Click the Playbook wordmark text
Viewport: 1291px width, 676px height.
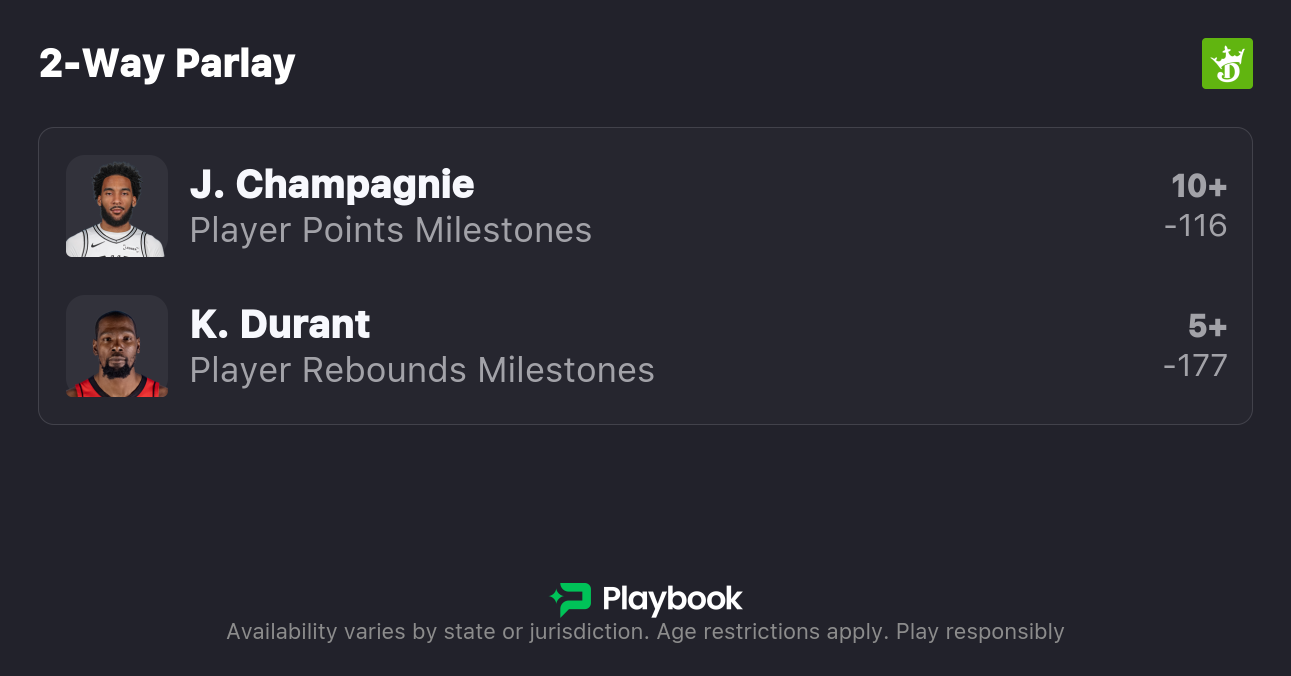pos(672,599)
